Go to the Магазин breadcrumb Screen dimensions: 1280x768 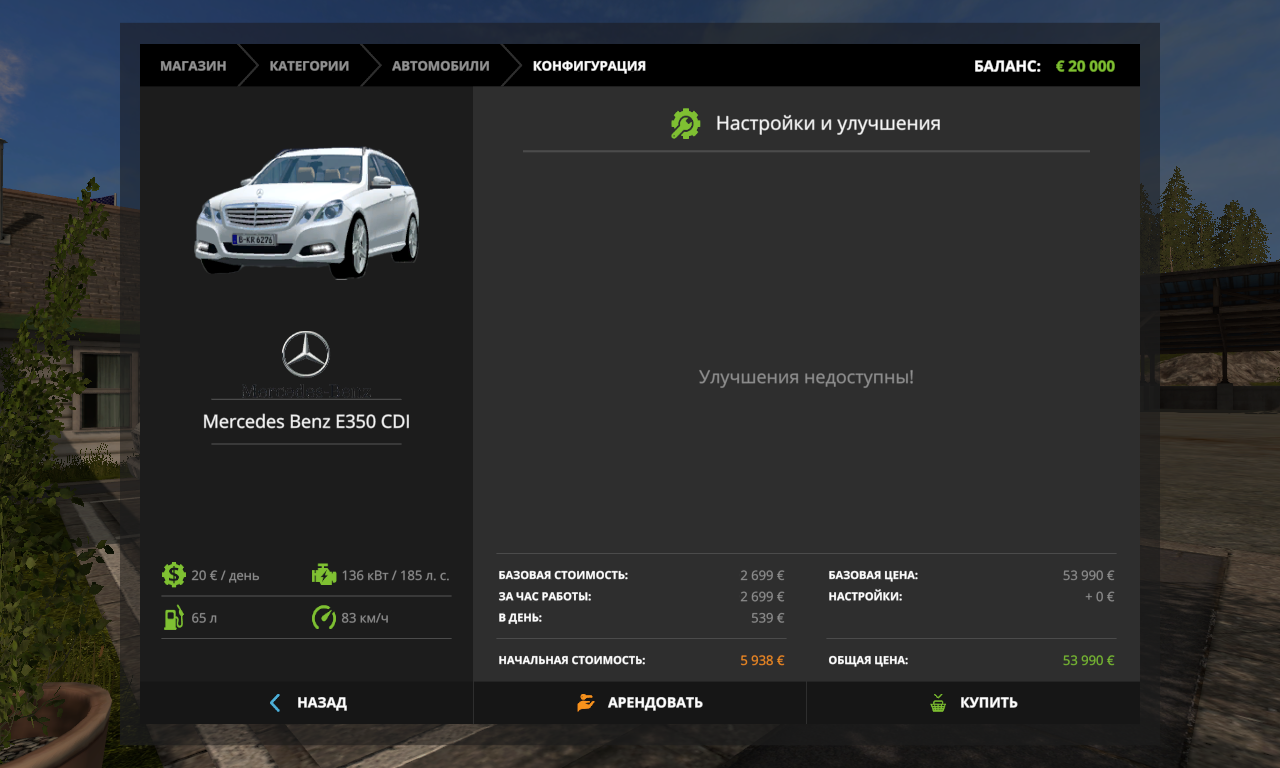(193, 66)
